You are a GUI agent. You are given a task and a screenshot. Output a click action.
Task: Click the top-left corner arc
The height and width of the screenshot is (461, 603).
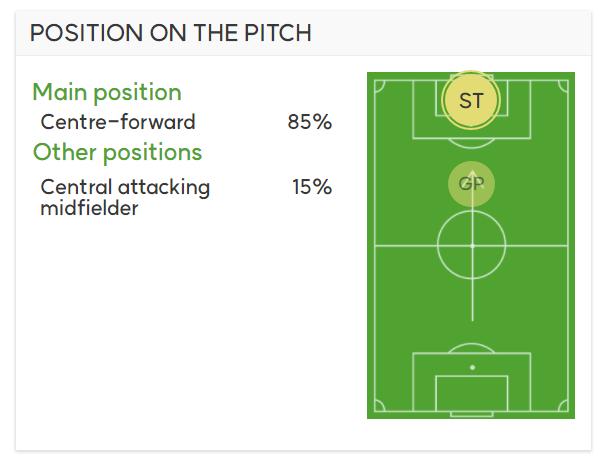tap(379, 86)
